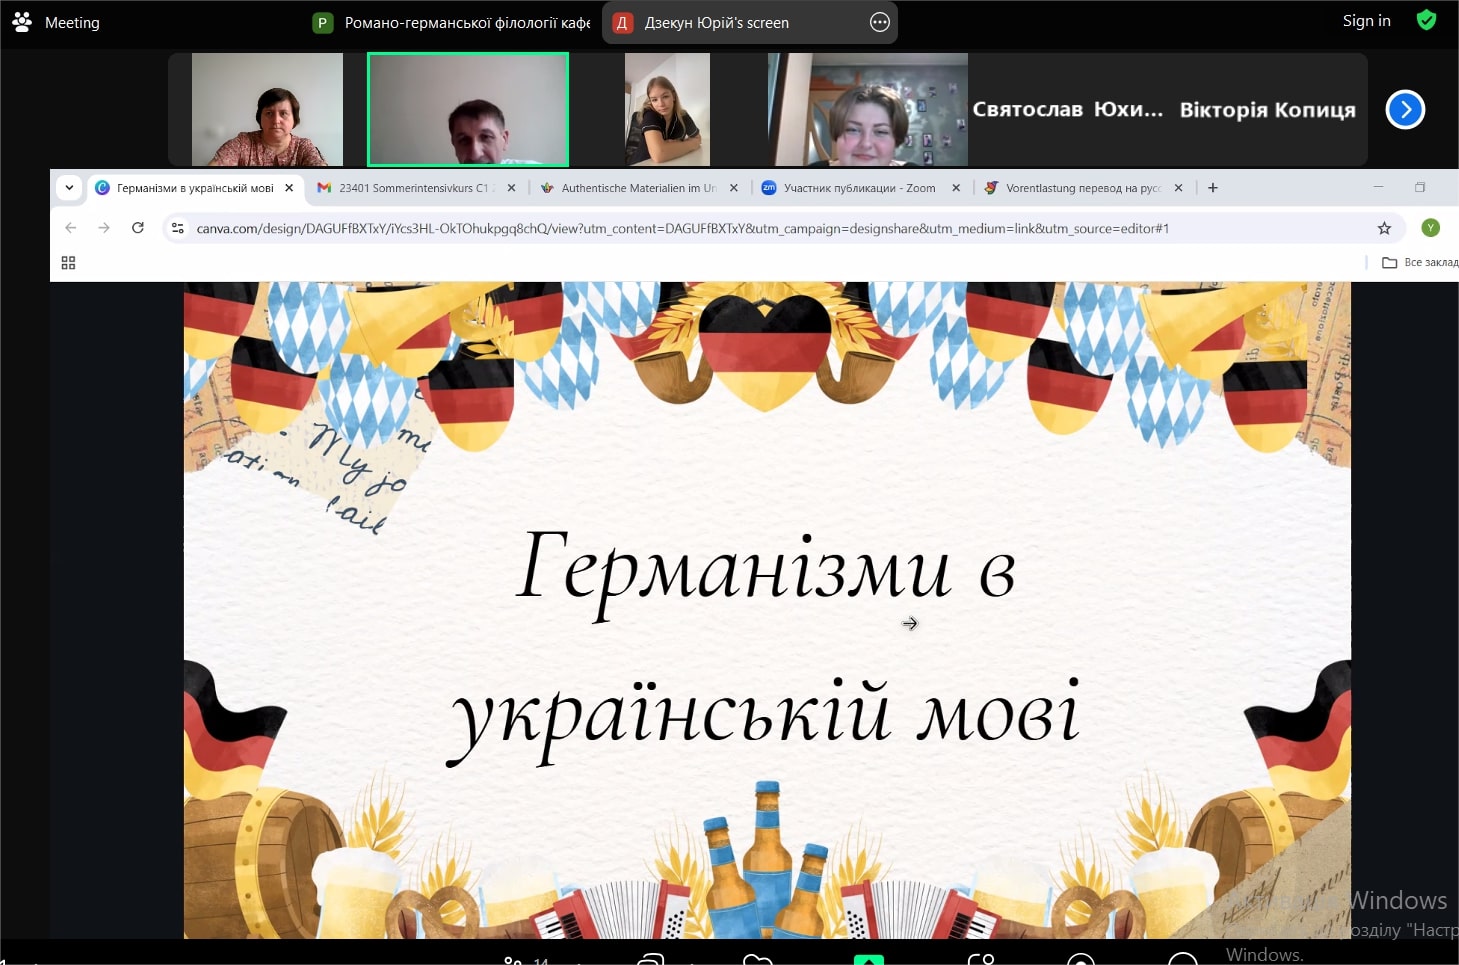Go back in the shared browser
Screen dimensions: 1459x965
(71, 228)
